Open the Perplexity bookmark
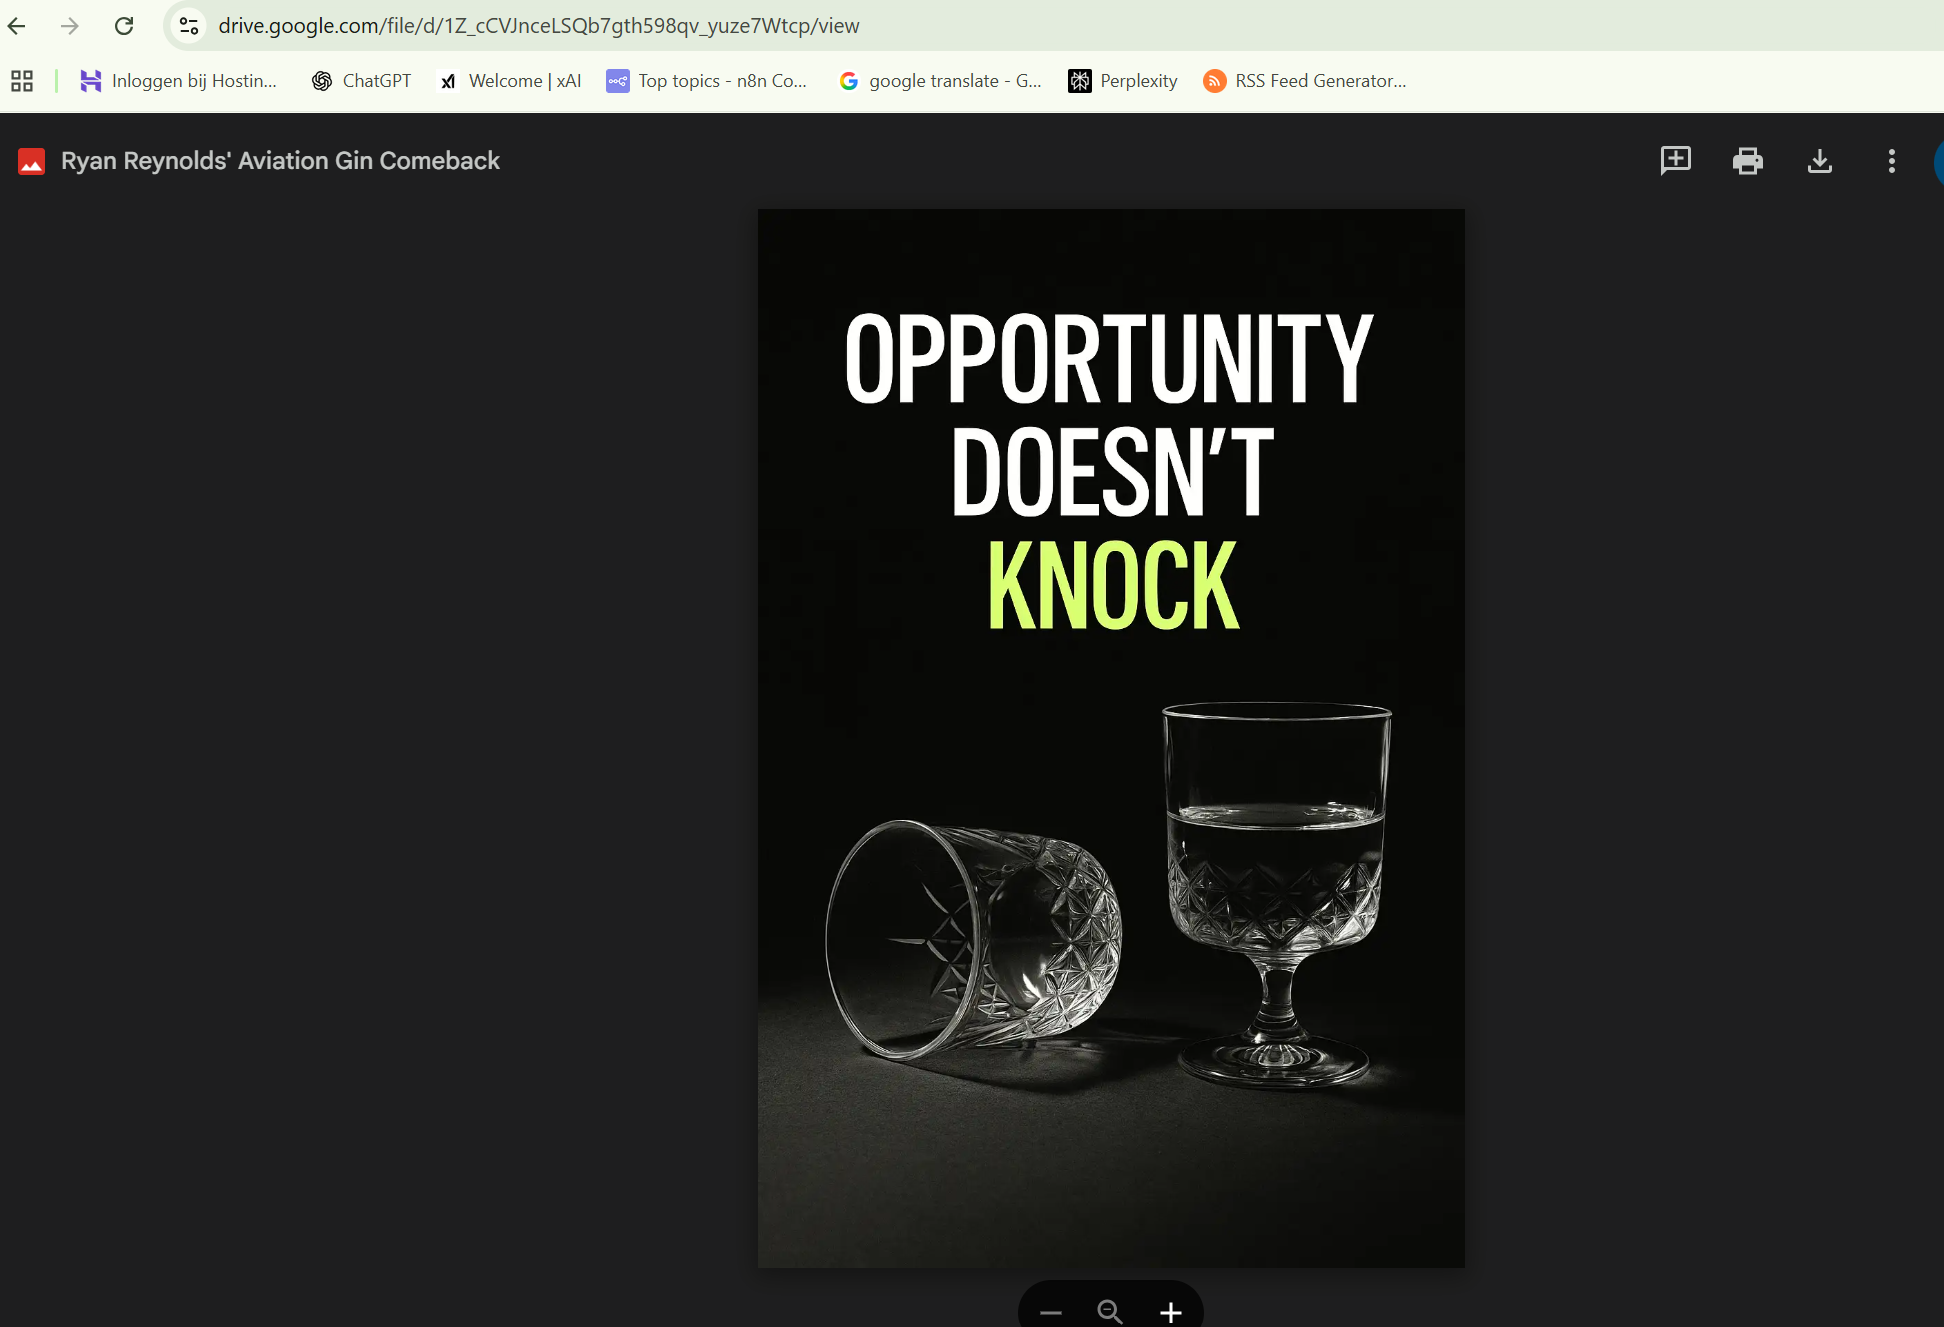1944x1327 pixels. [x=1123, y=81]
